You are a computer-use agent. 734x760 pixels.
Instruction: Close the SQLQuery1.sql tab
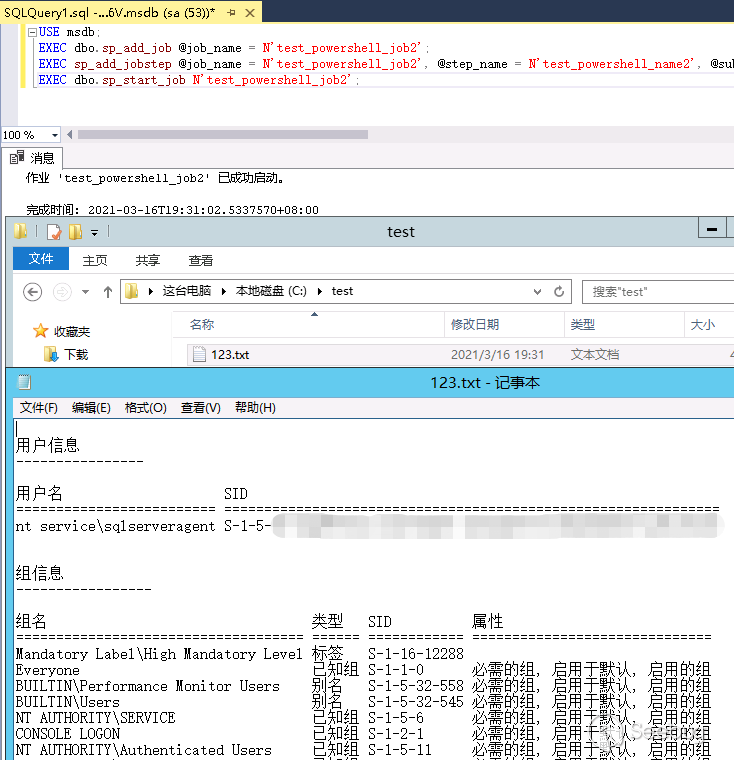pyautogui.click(x=250, y=13)
